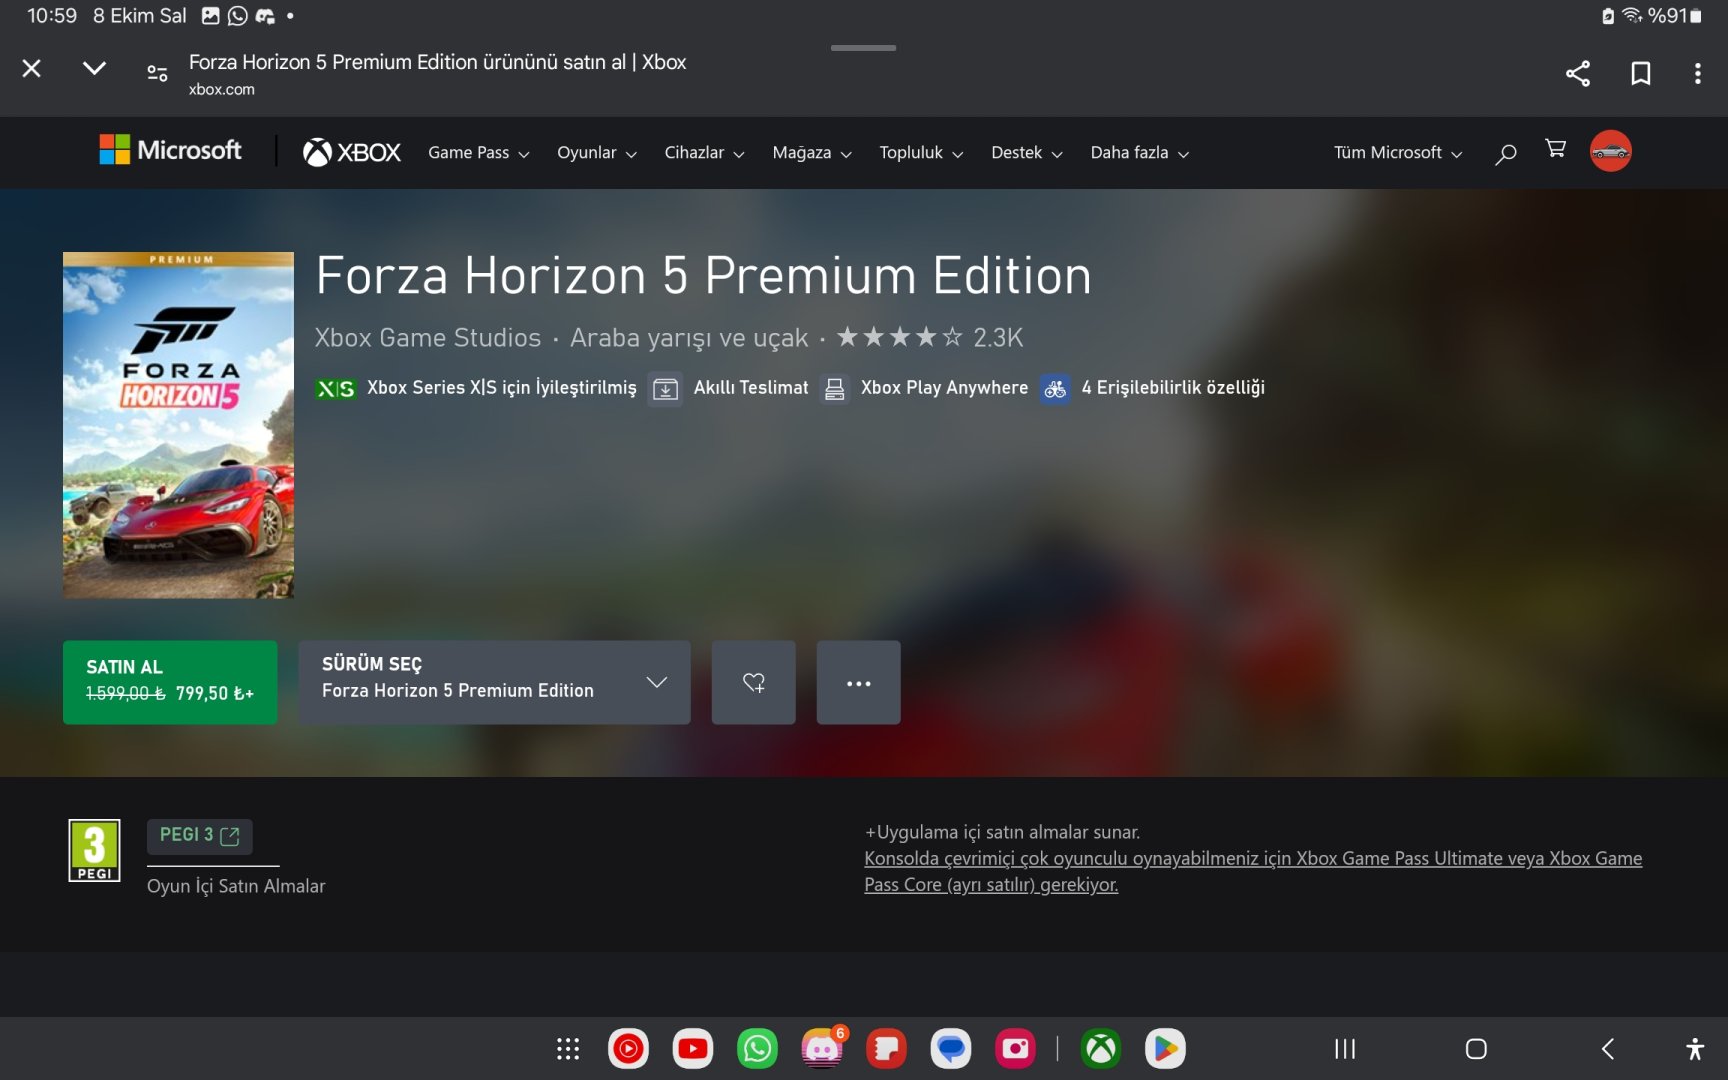This screenshot has width=1728, height=1080.
Task: Click the 'Xbox Play Anywhere' label
Action: [944, 387]
